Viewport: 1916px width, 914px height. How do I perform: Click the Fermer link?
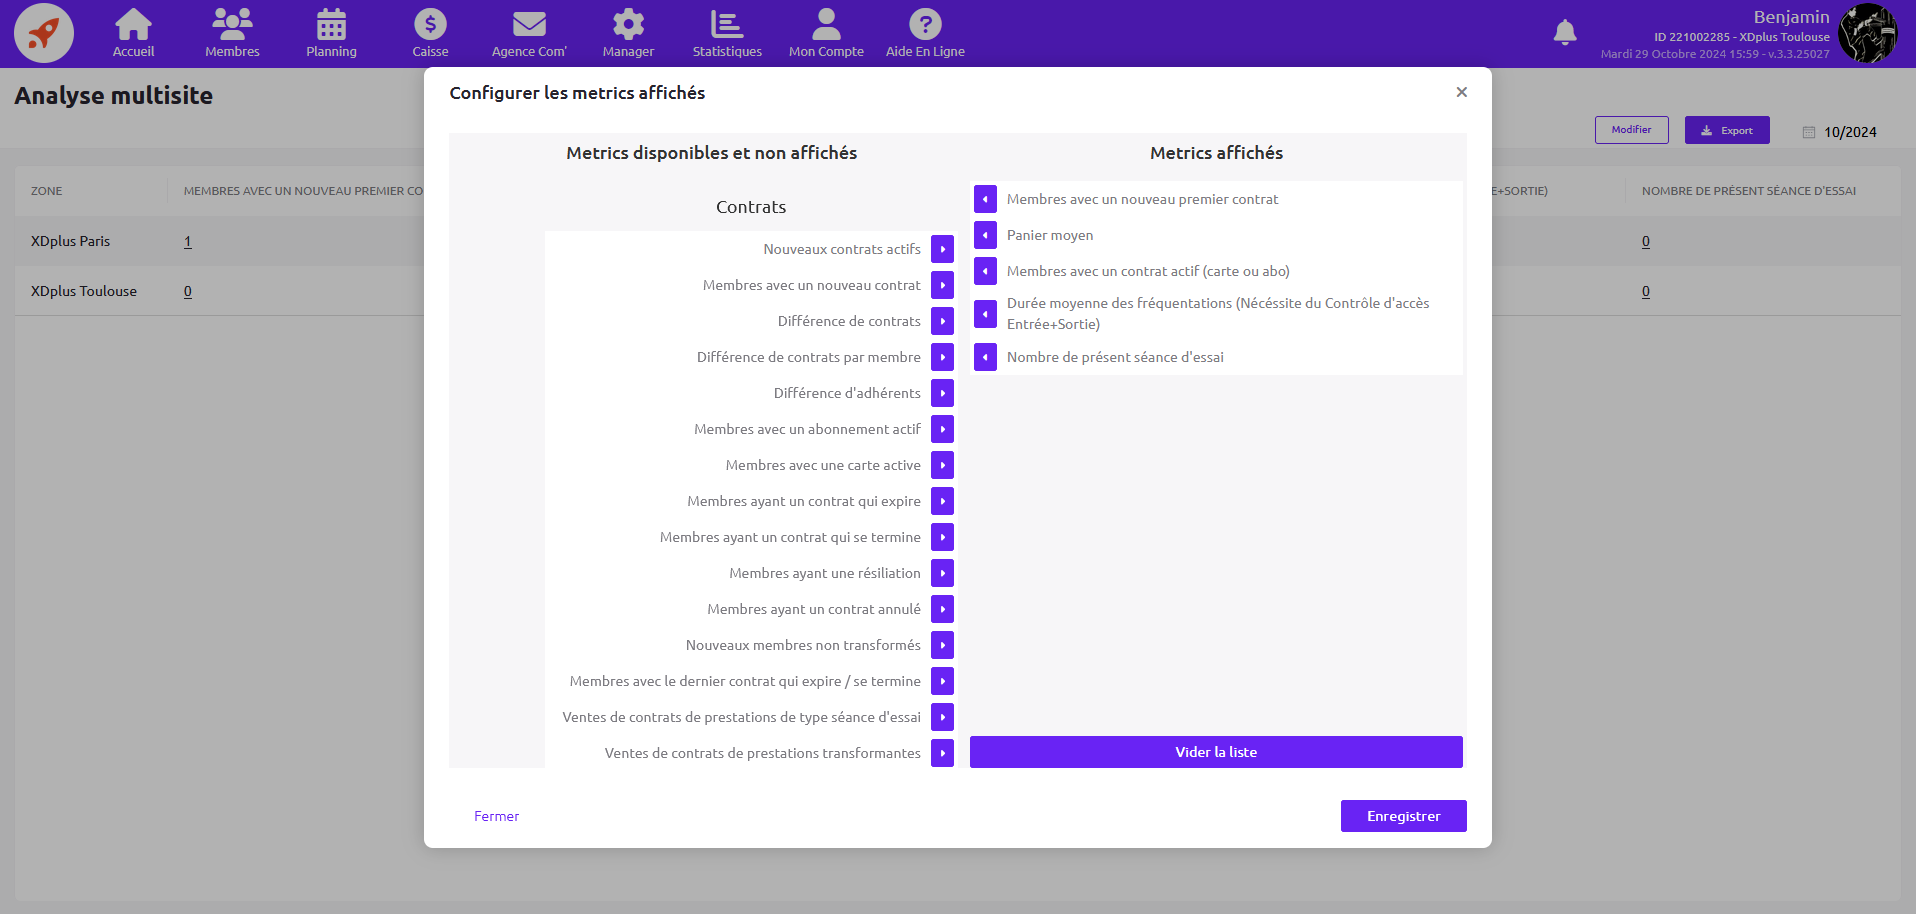496,816
